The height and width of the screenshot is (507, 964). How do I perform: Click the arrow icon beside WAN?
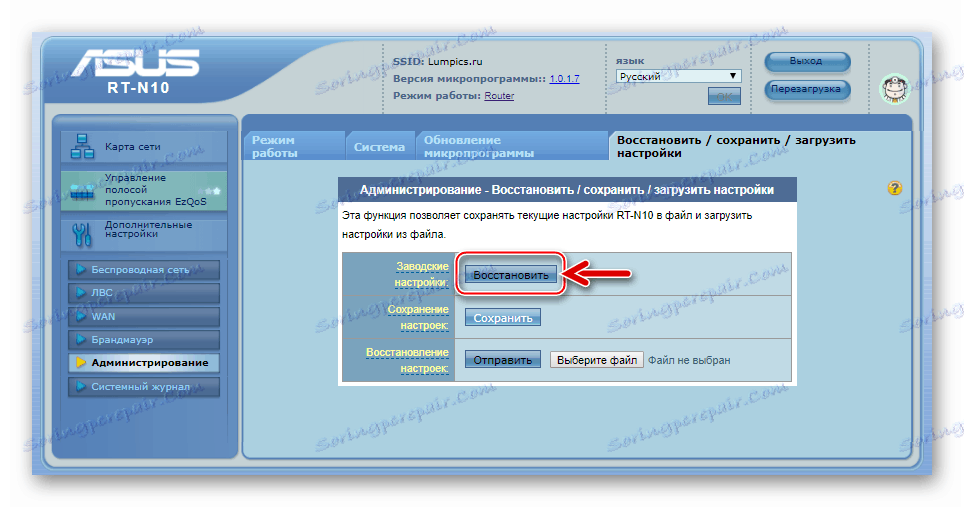click(x=81, y=316)
